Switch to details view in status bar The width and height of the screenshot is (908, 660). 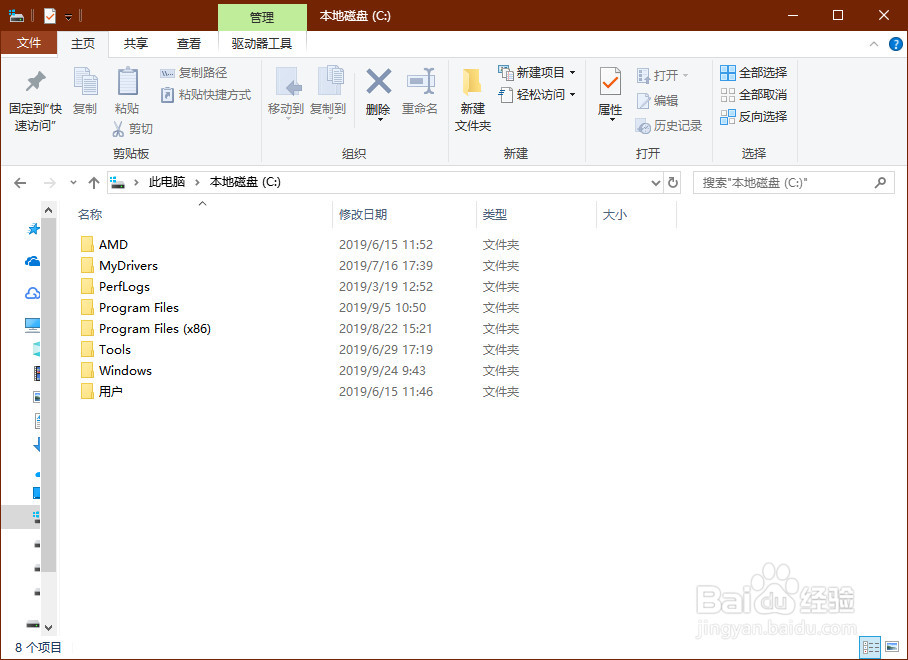[x=870, y=647]
